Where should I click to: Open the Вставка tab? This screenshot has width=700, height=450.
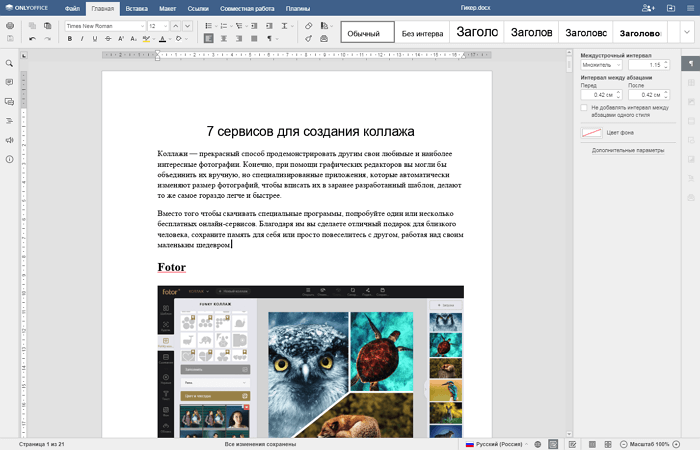point(136,8)
